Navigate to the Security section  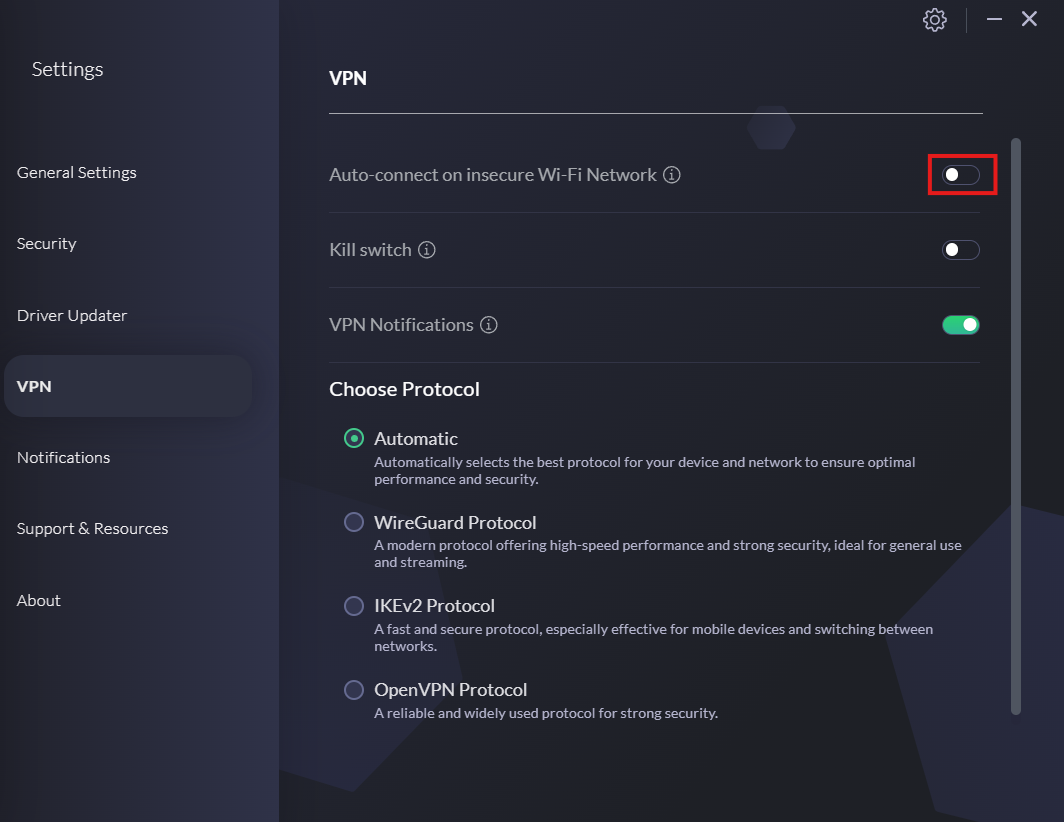[46, 243]
